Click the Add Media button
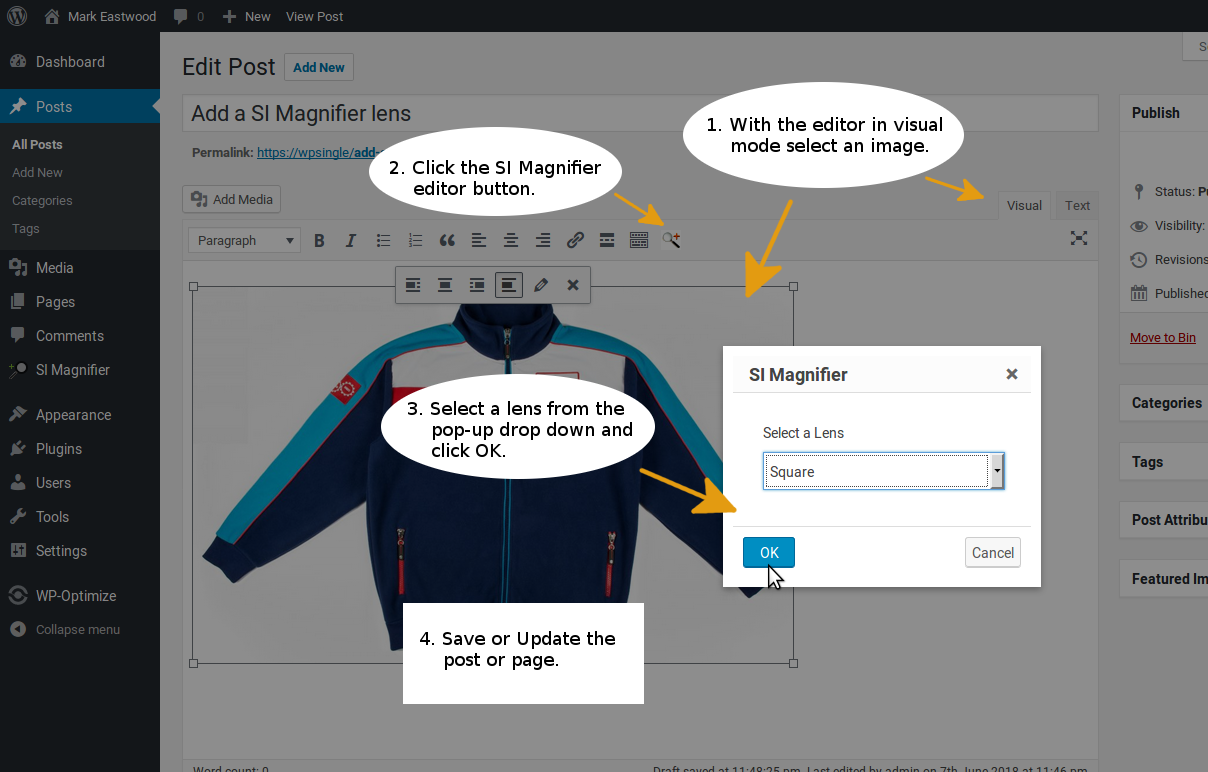Screen dimensions: 1208x772 click(232, 199)
